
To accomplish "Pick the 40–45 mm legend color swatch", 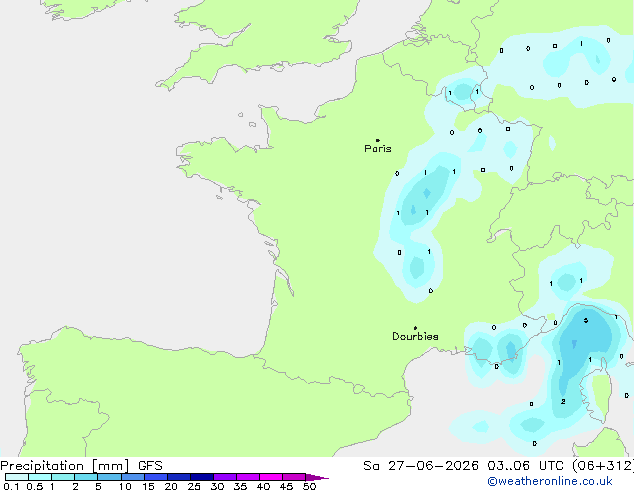I will coord(271,477).
